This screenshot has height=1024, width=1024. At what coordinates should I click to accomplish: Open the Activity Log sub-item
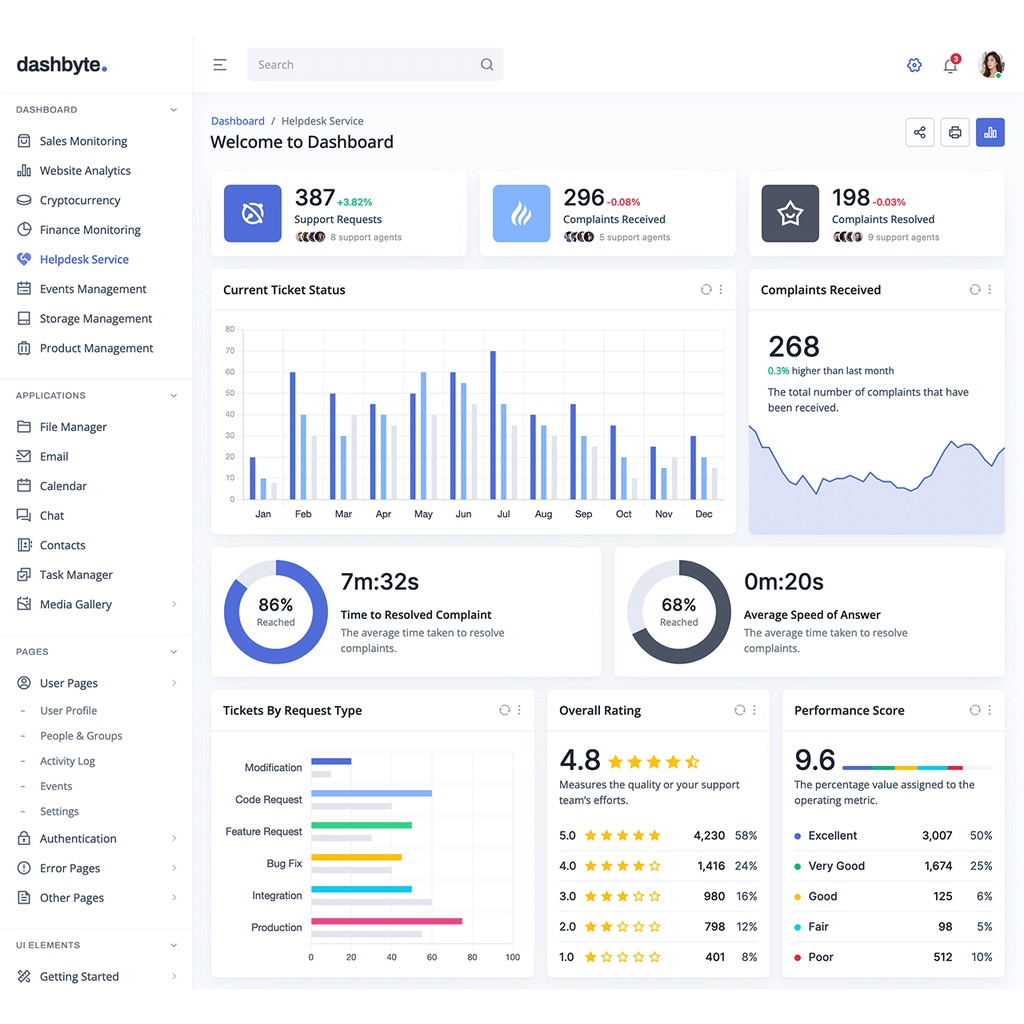point(67,761)
